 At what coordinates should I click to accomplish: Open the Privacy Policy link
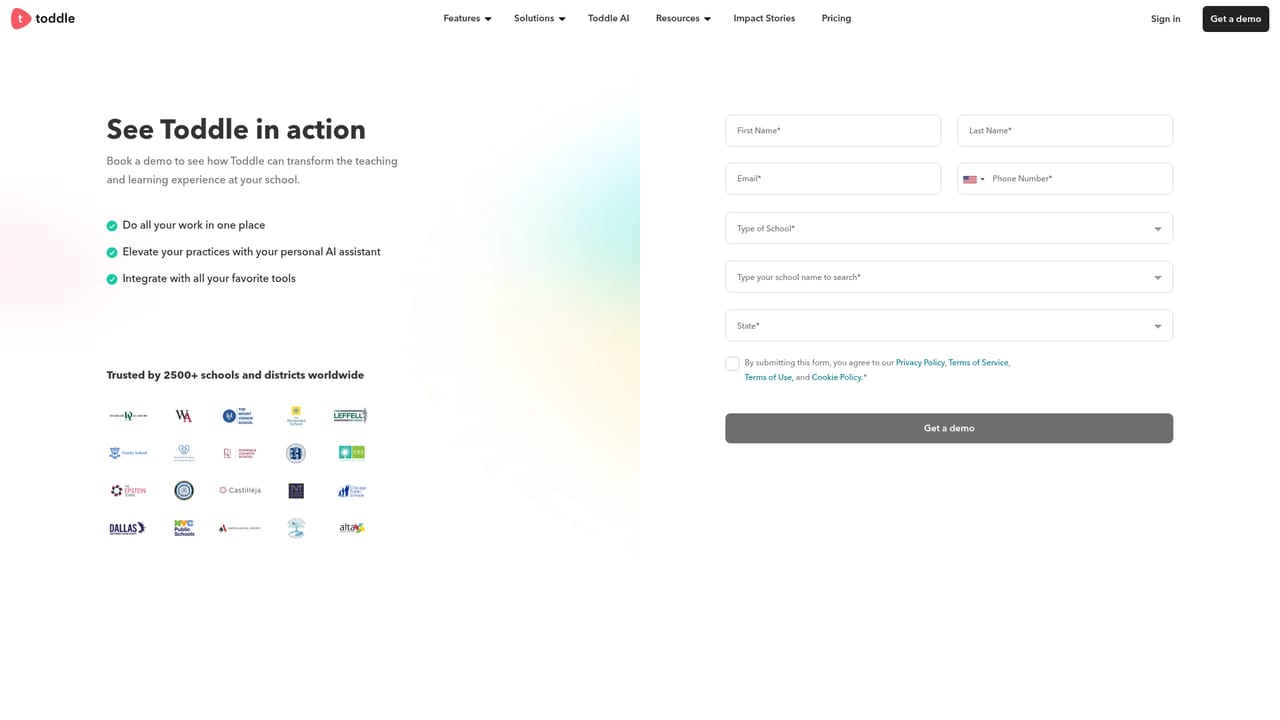(x=920, y=363)
